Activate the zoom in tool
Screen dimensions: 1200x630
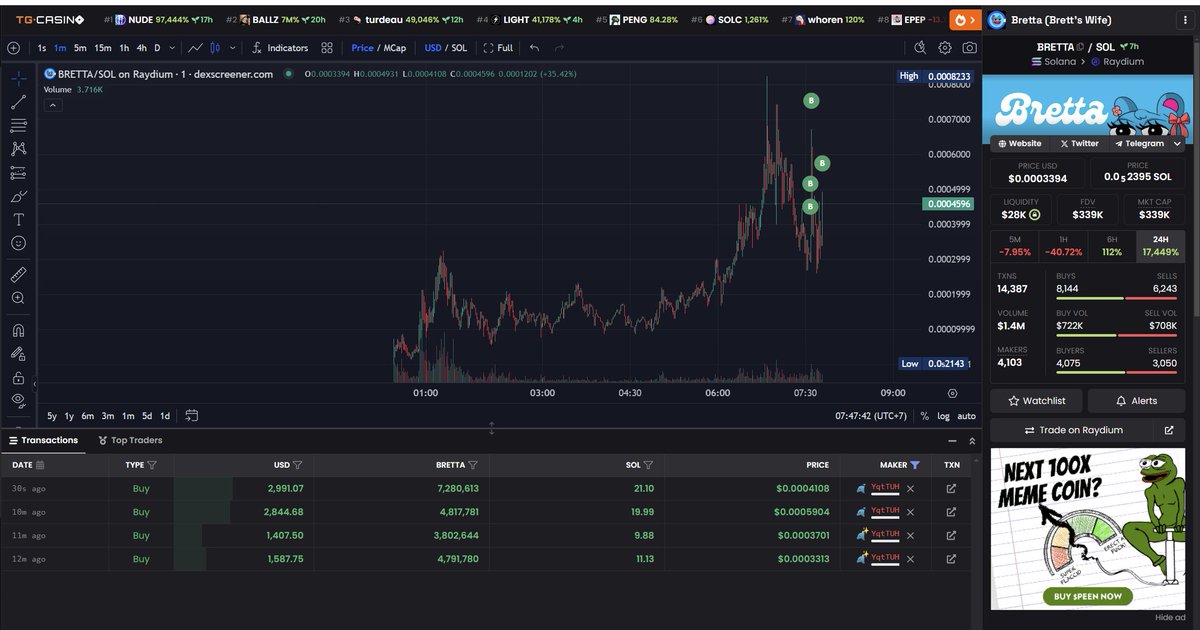[18, 298]
